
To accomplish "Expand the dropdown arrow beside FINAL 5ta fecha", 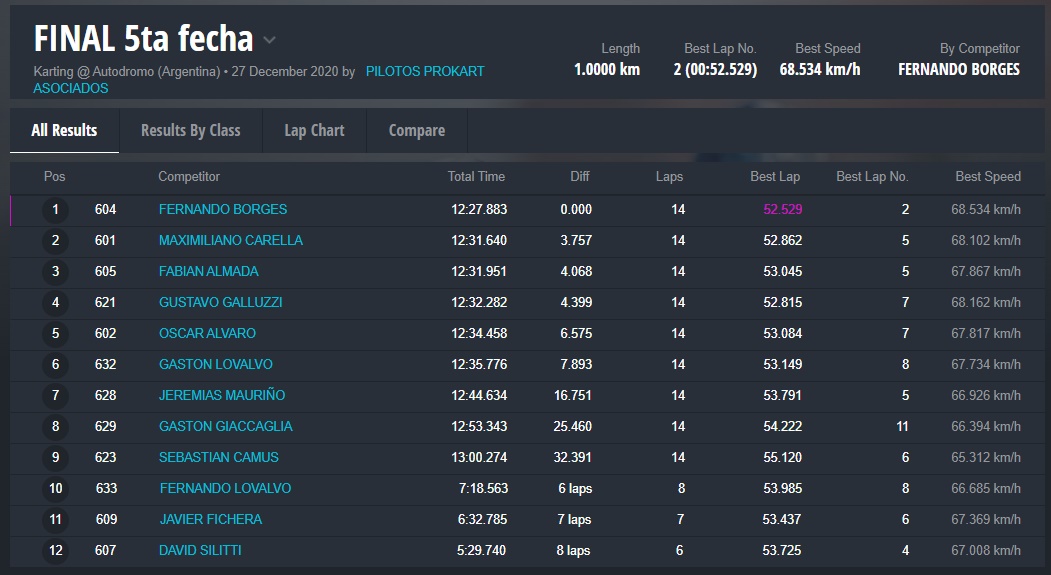I will [269, 41].
